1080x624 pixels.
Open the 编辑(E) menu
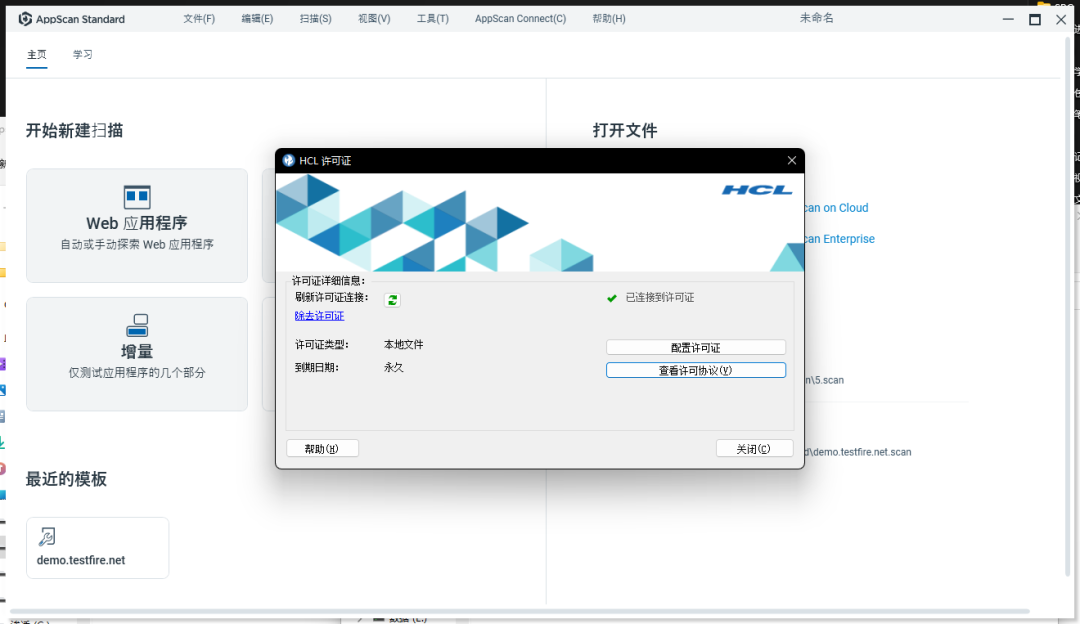(x=257, y=19)
